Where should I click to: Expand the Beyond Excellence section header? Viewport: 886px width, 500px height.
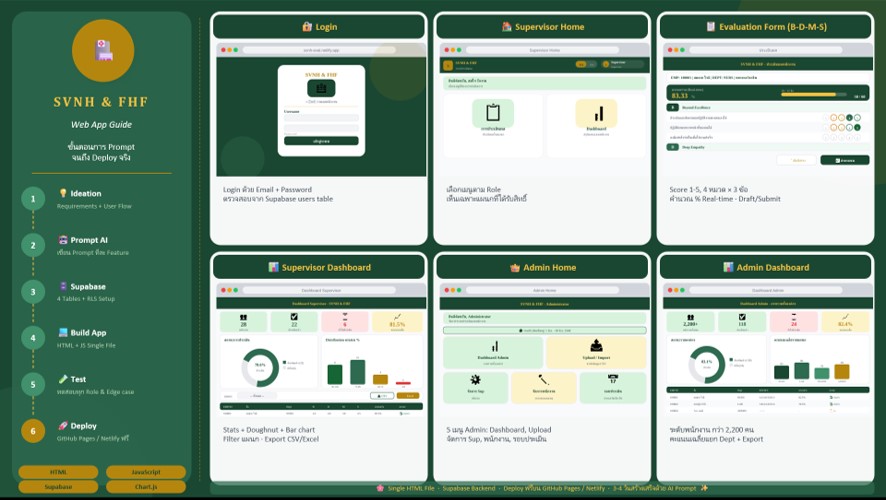pos(767,107)
